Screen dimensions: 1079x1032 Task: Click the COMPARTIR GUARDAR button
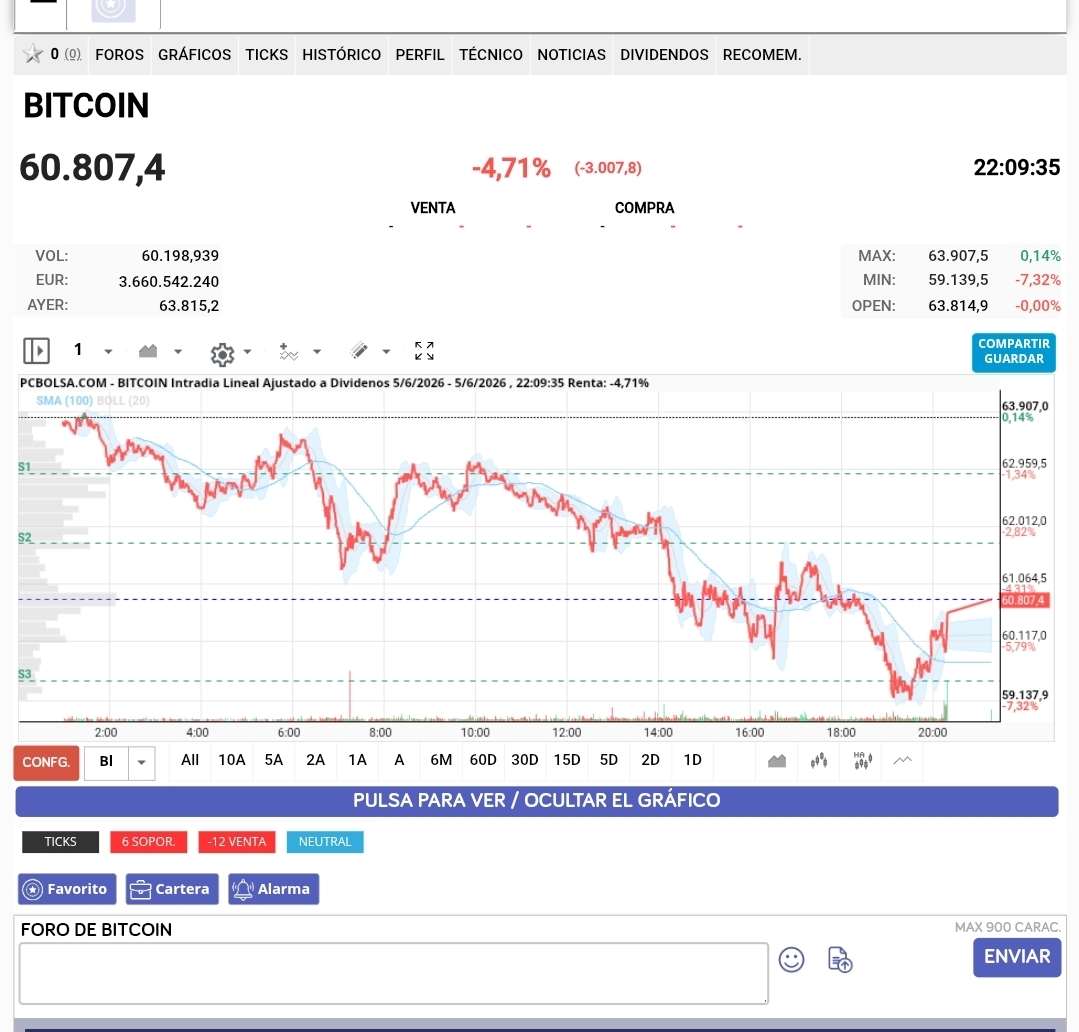pyautogui.click(x=1014, y=352)
